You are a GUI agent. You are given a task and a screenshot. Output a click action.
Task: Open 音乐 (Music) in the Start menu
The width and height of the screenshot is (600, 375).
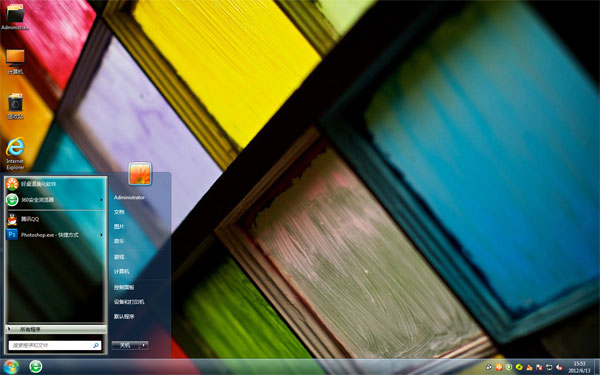pyautogui.click(x=119, y=241)
